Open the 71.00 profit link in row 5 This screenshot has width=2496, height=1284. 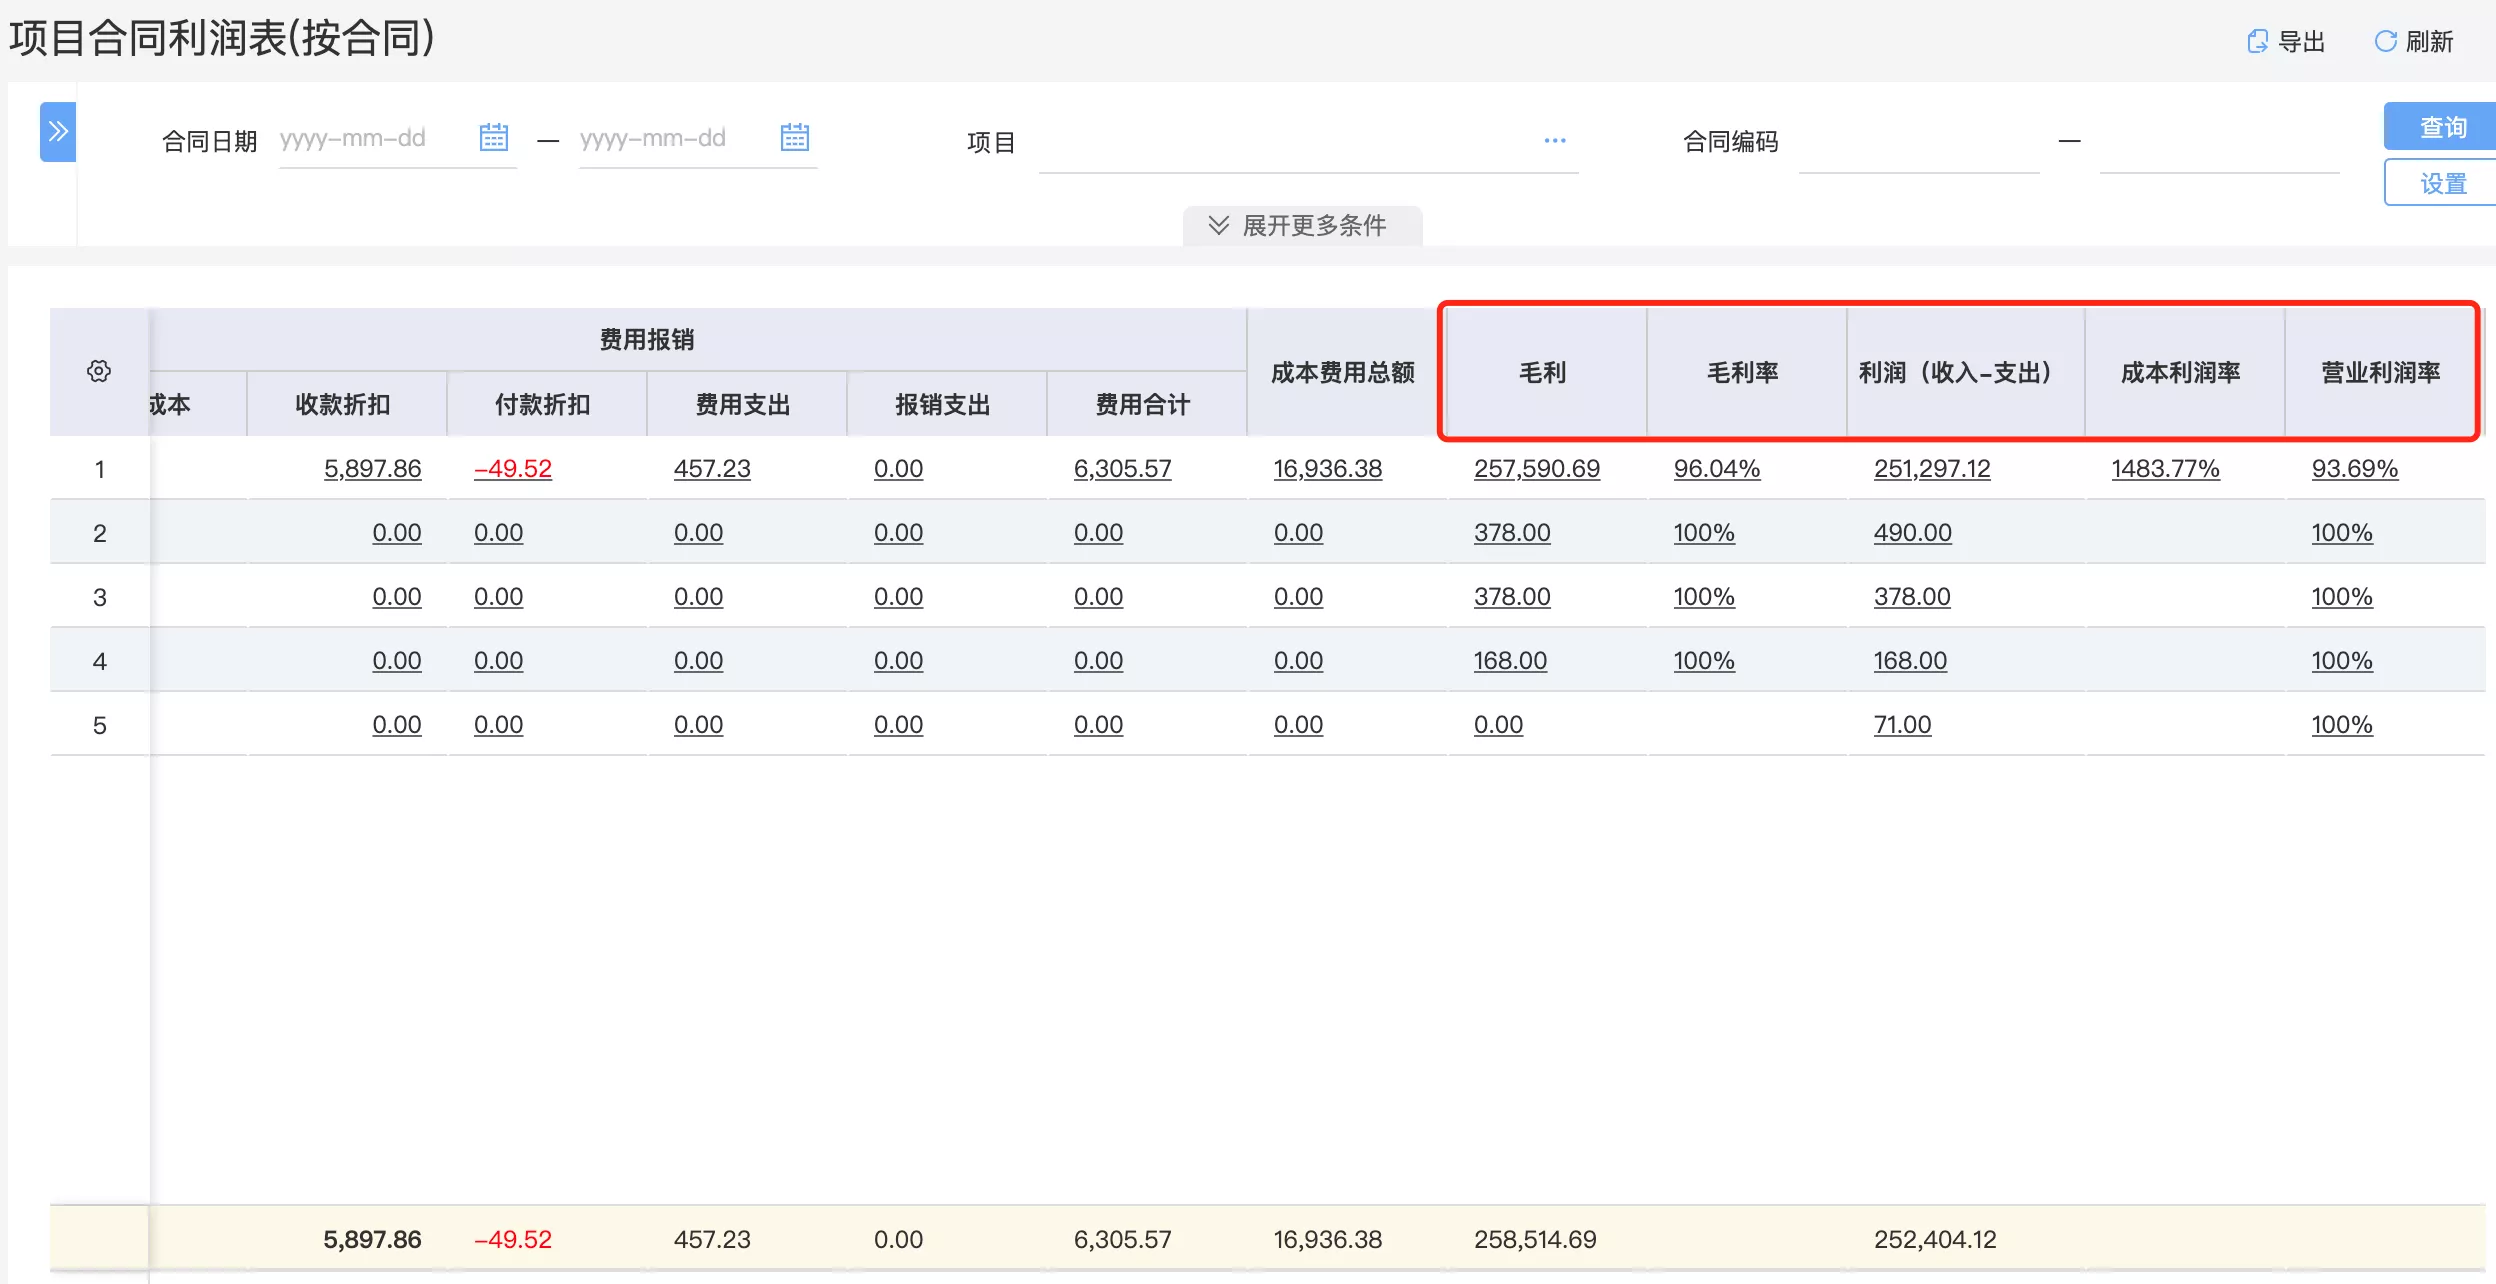(x=1902, y=724)
